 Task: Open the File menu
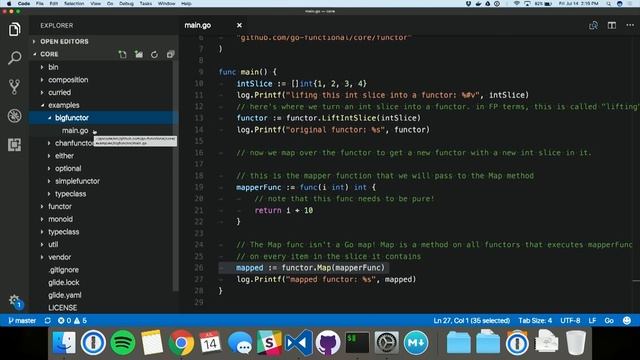pyautogui.click(x=40, y=3)
